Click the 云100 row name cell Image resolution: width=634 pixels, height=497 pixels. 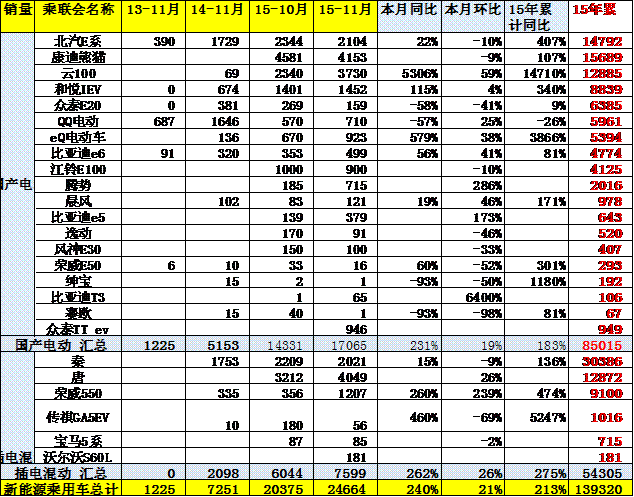[78, 73]
